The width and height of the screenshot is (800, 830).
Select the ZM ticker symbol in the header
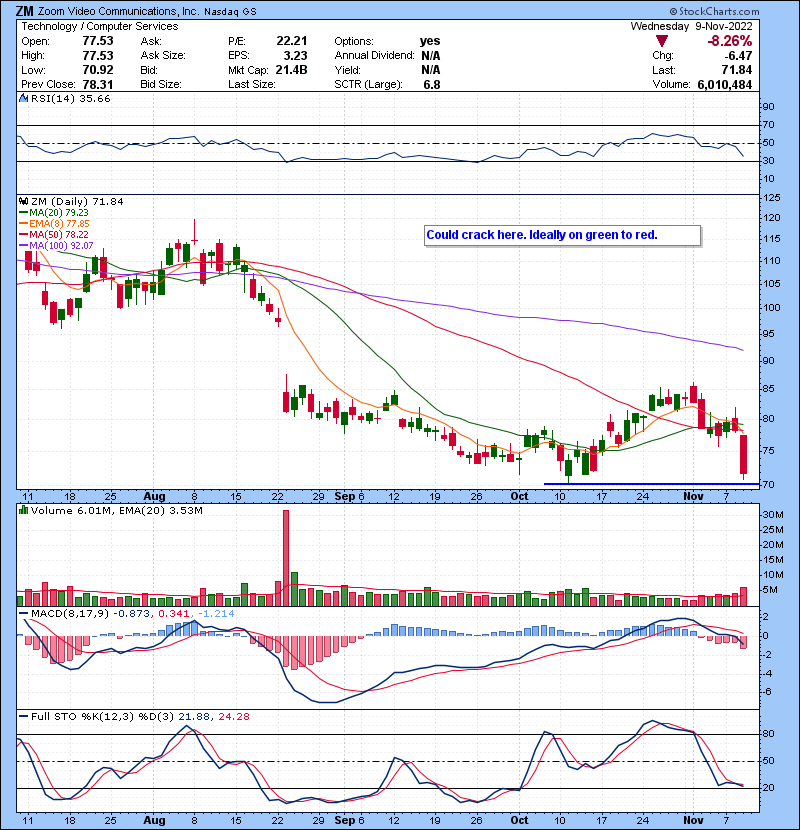click(24, 11)
